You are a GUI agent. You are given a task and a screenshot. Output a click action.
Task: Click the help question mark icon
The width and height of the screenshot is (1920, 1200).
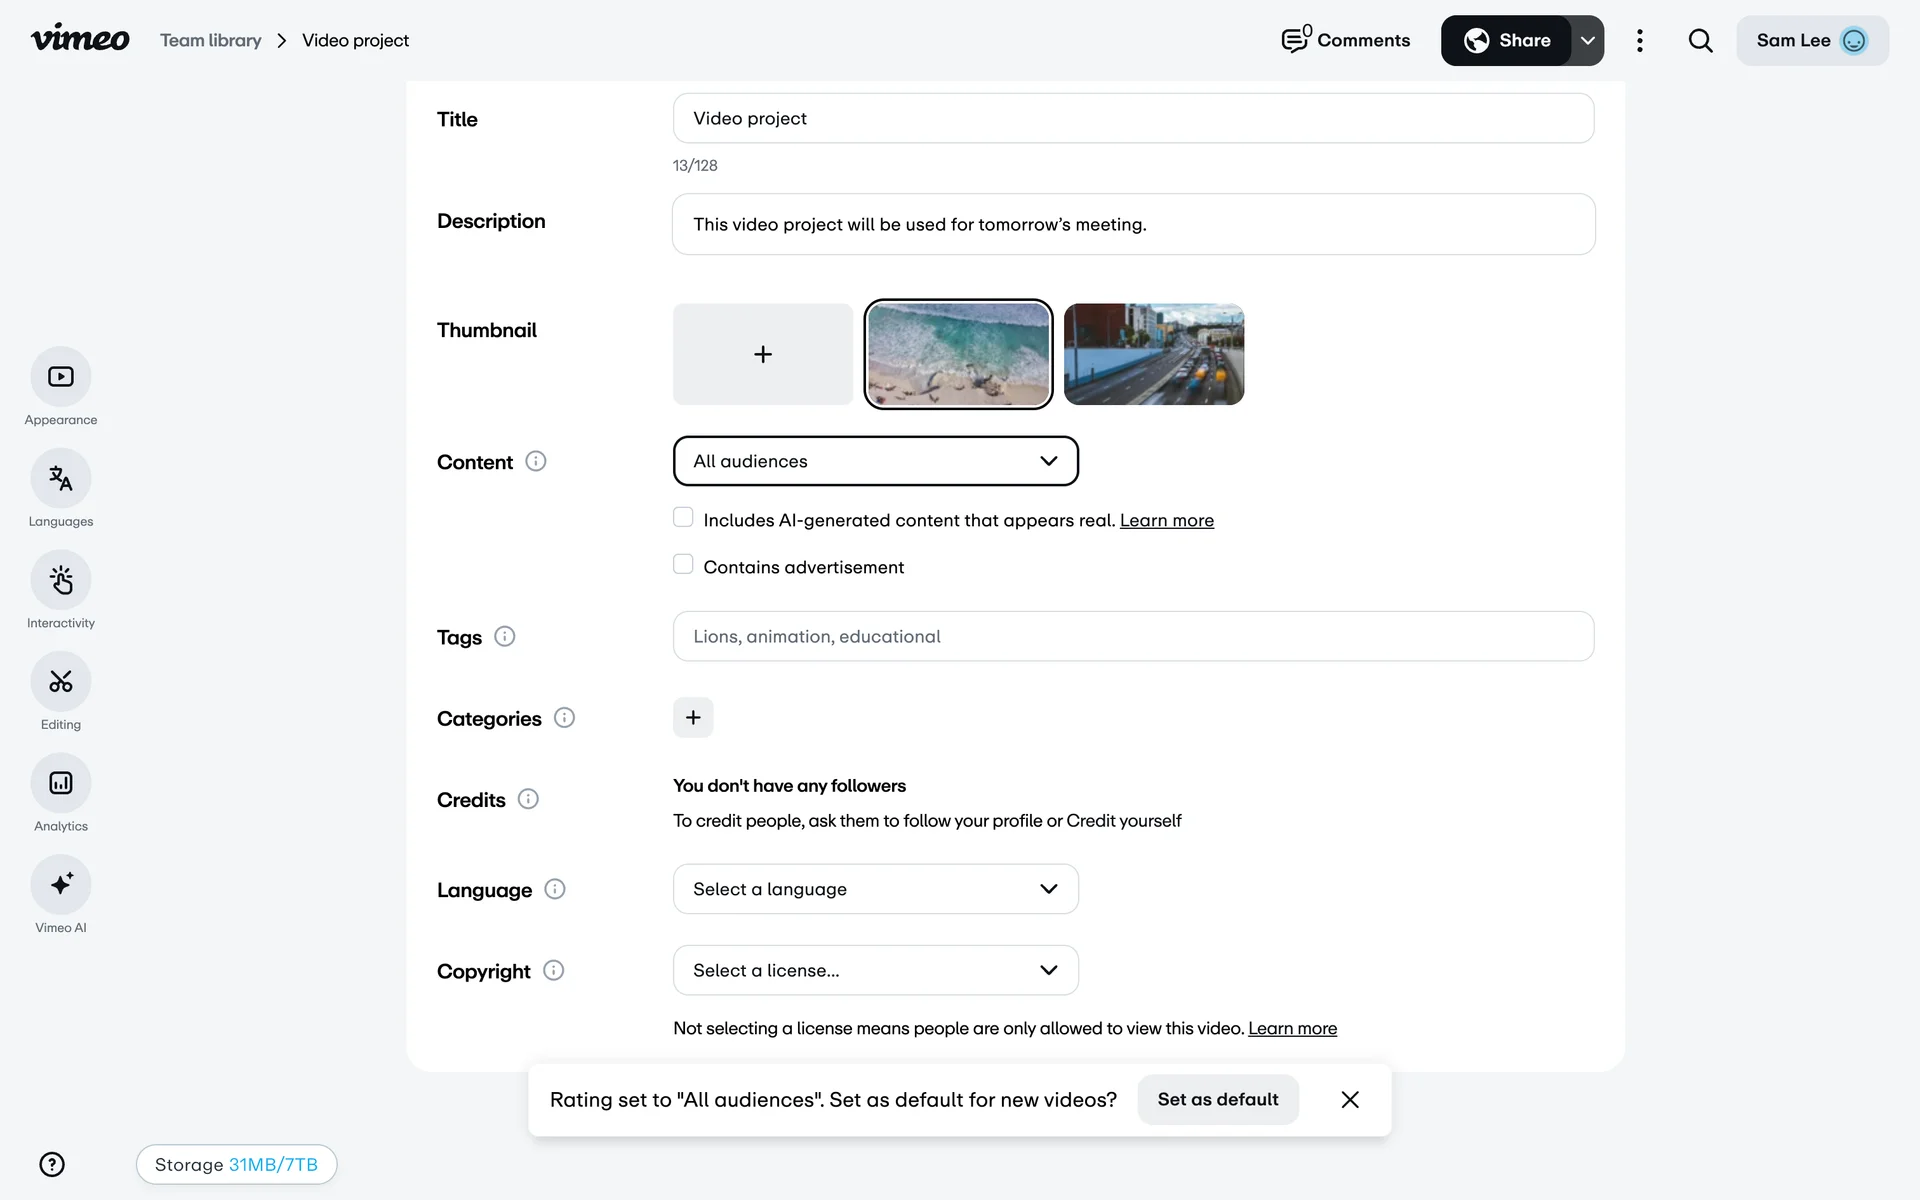52,1164
